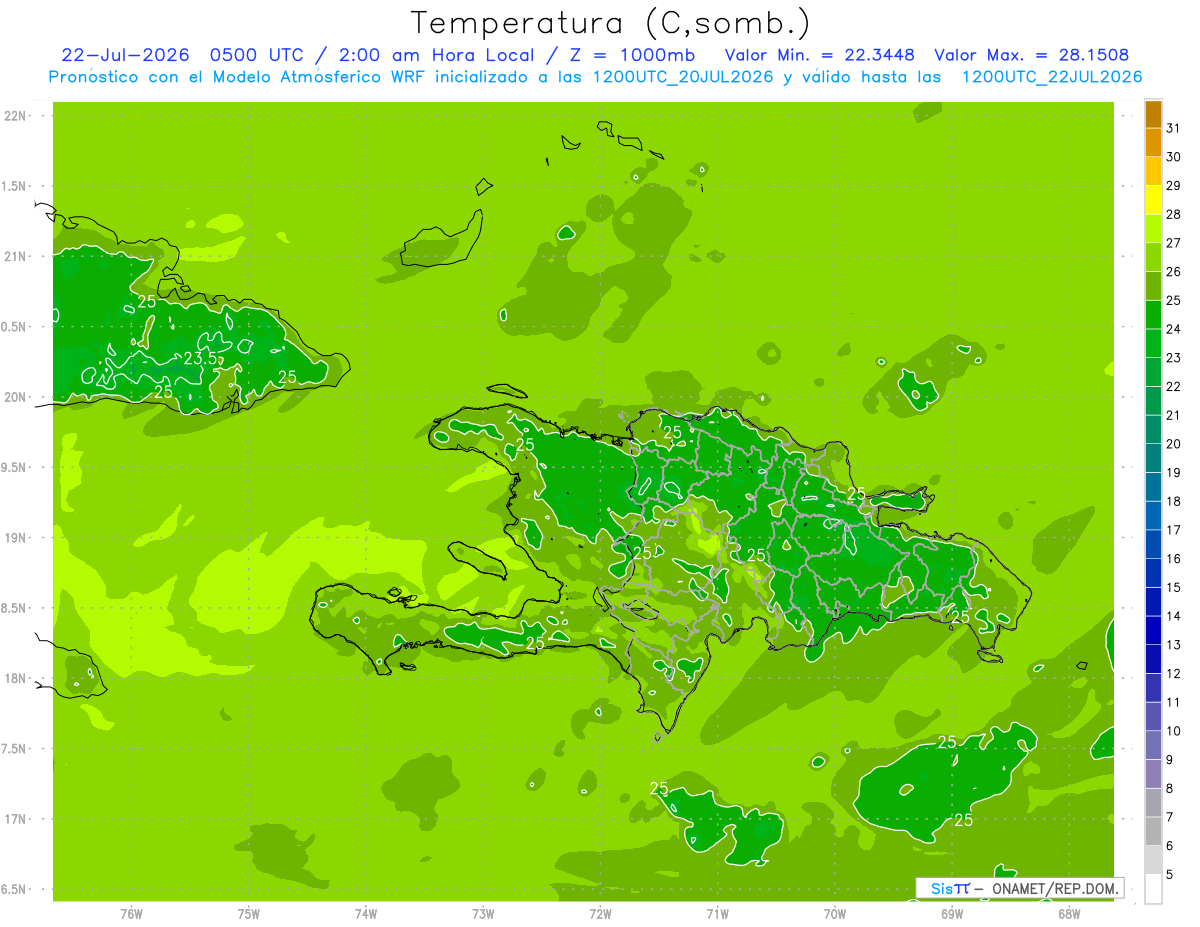Click the "74W" longitude axis label
This screenshot has width=1200, height=927.
tap(366, 913)
